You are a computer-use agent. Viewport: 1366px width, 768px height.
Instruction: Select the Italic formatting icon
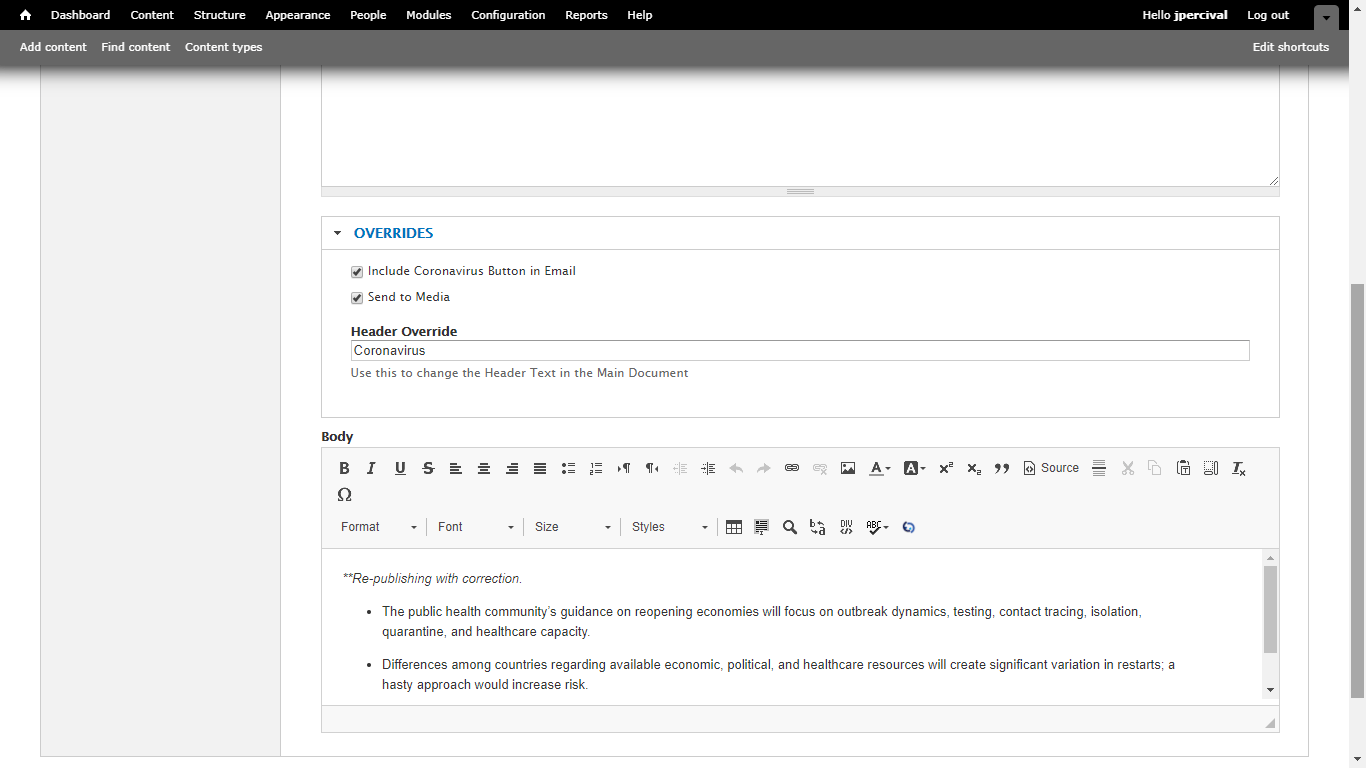[x=371, y=468]
